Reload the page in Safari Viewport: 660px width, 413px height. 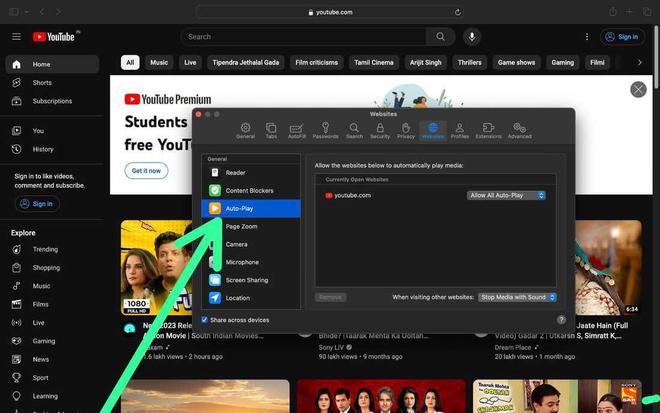tap(458, 12)
